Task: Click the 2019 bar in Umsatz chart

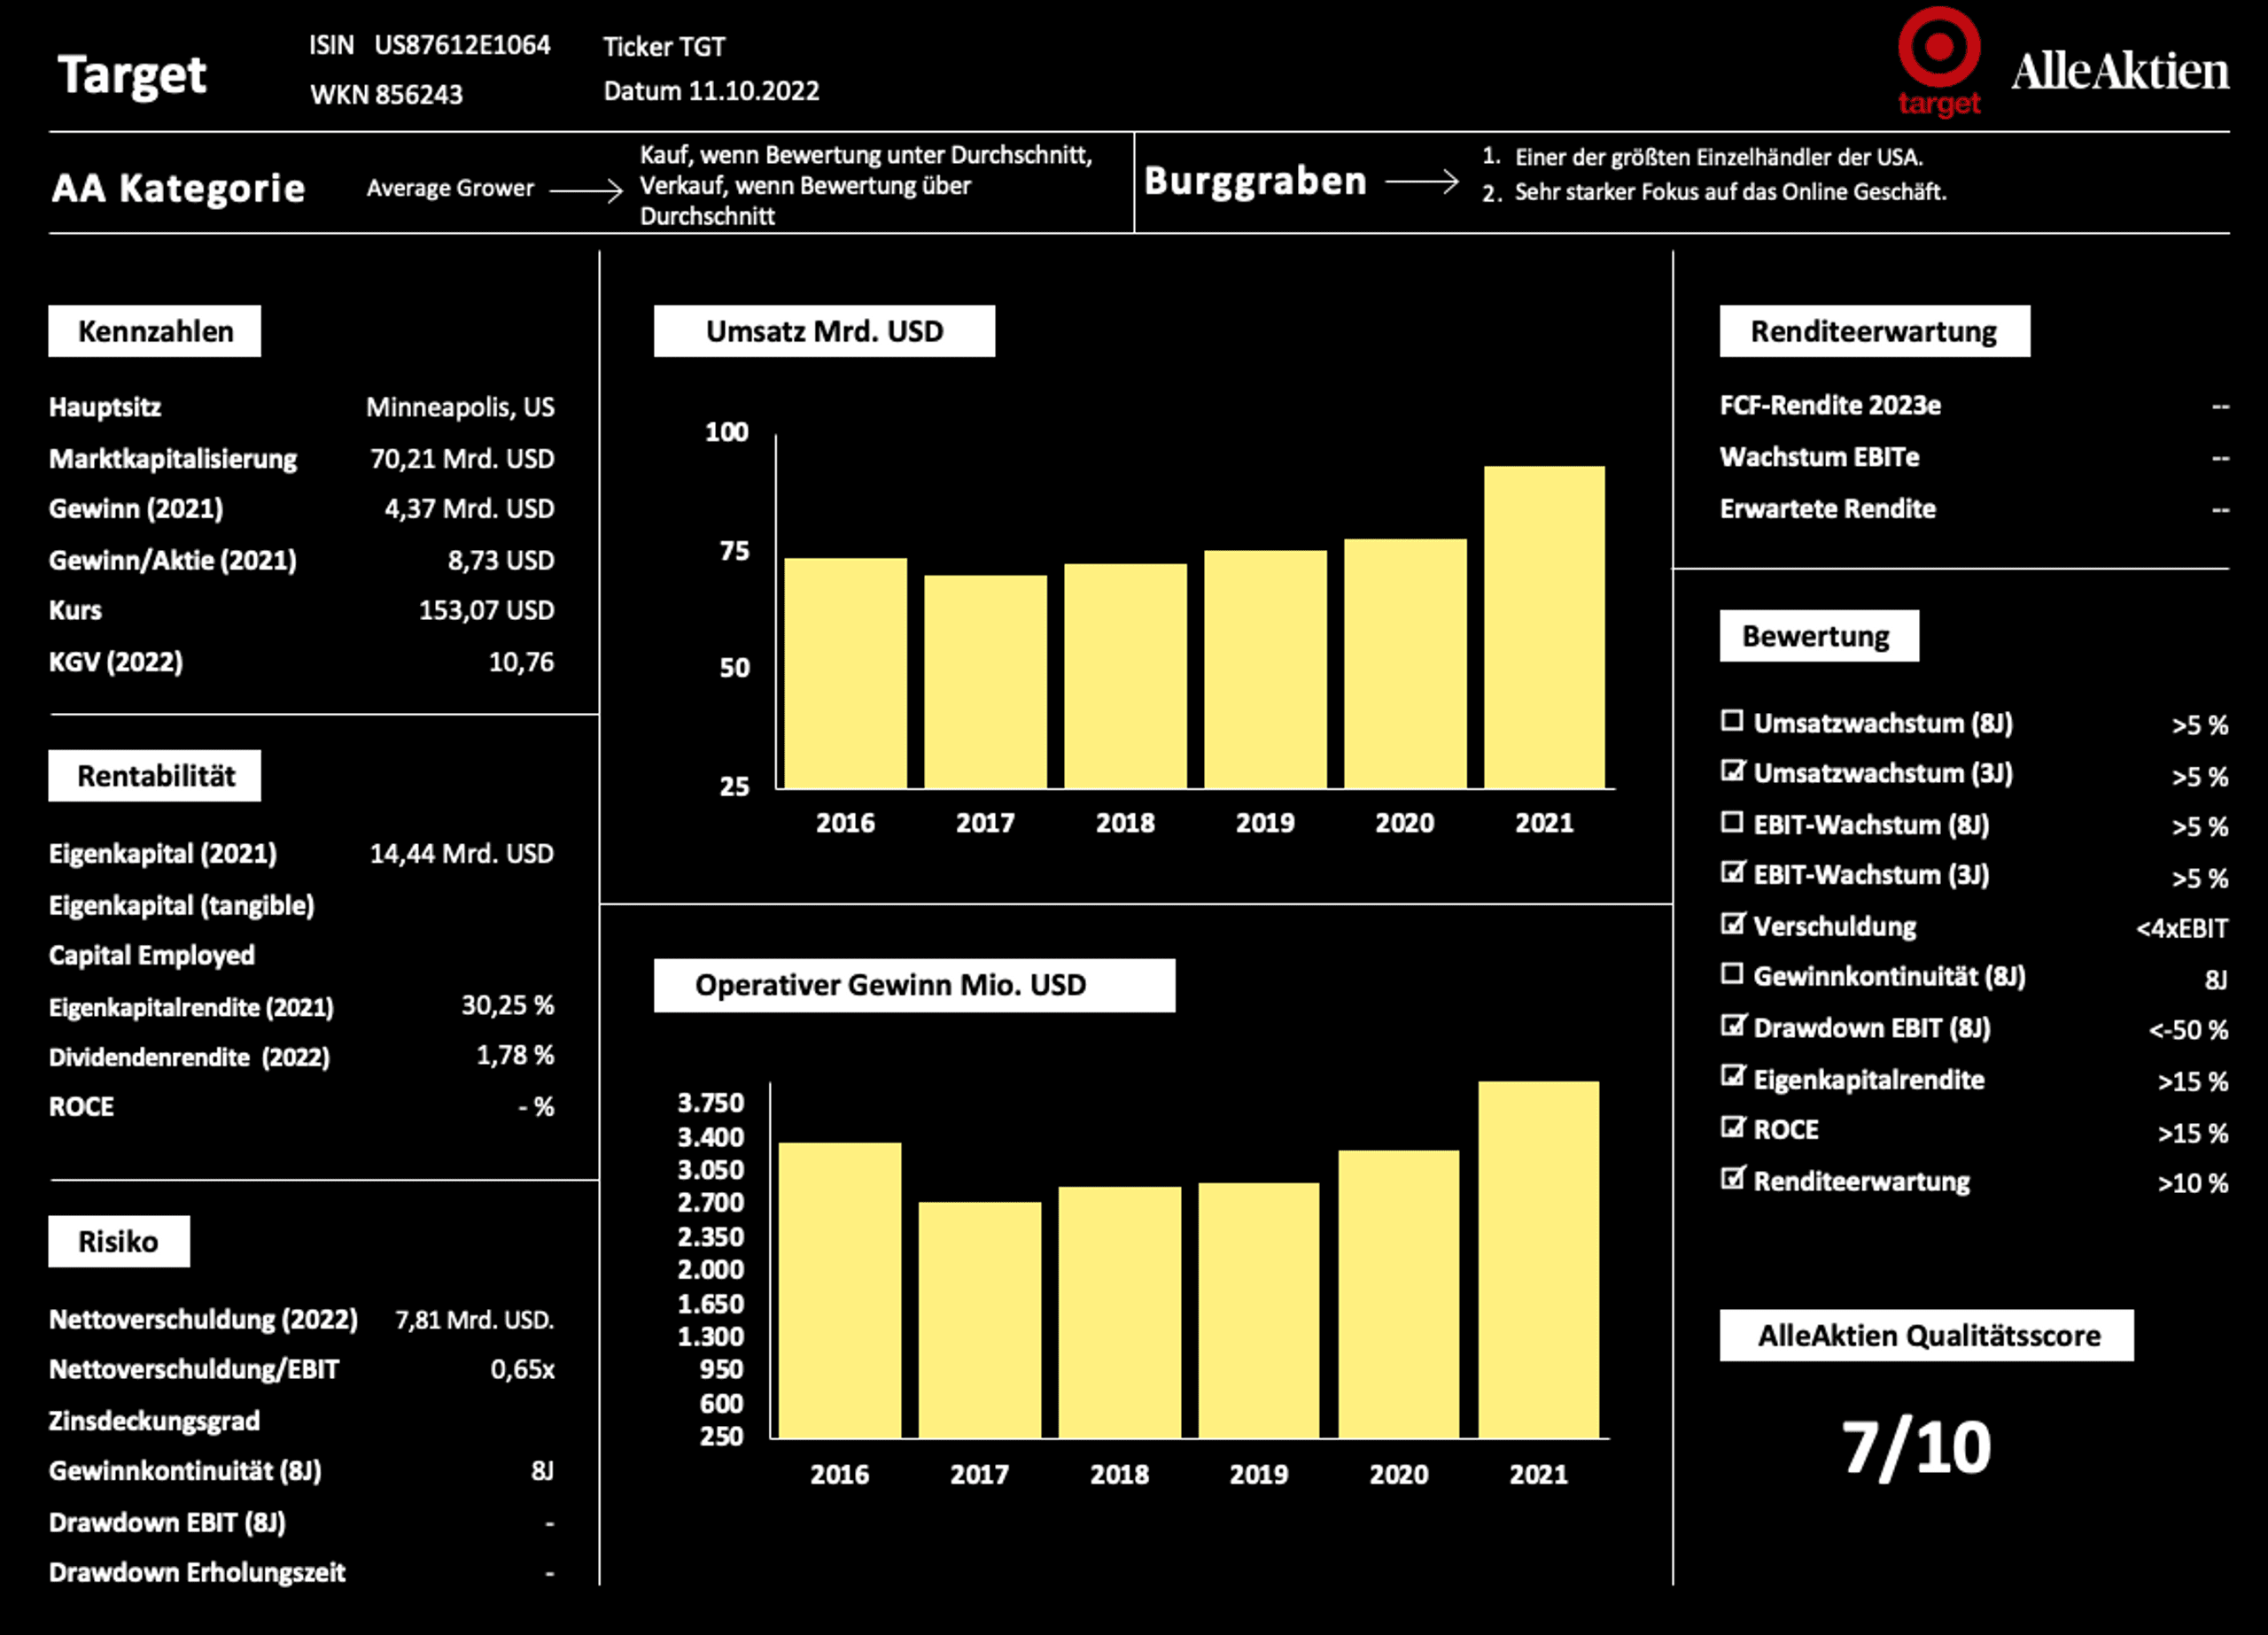Action: pos(1265,669)
